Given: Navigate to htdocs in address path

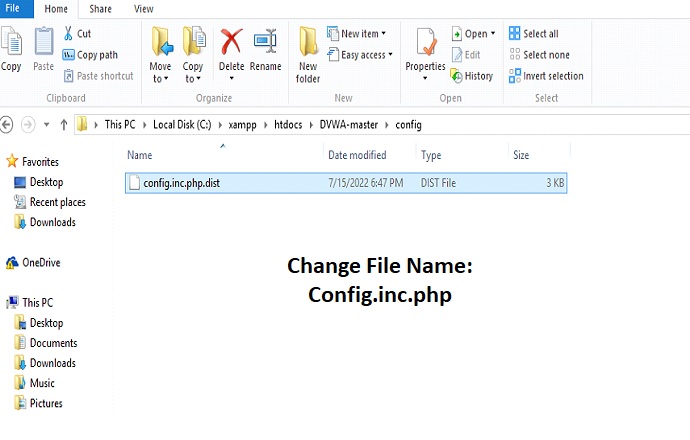Looking at the screenshot, I should (288, 125).
